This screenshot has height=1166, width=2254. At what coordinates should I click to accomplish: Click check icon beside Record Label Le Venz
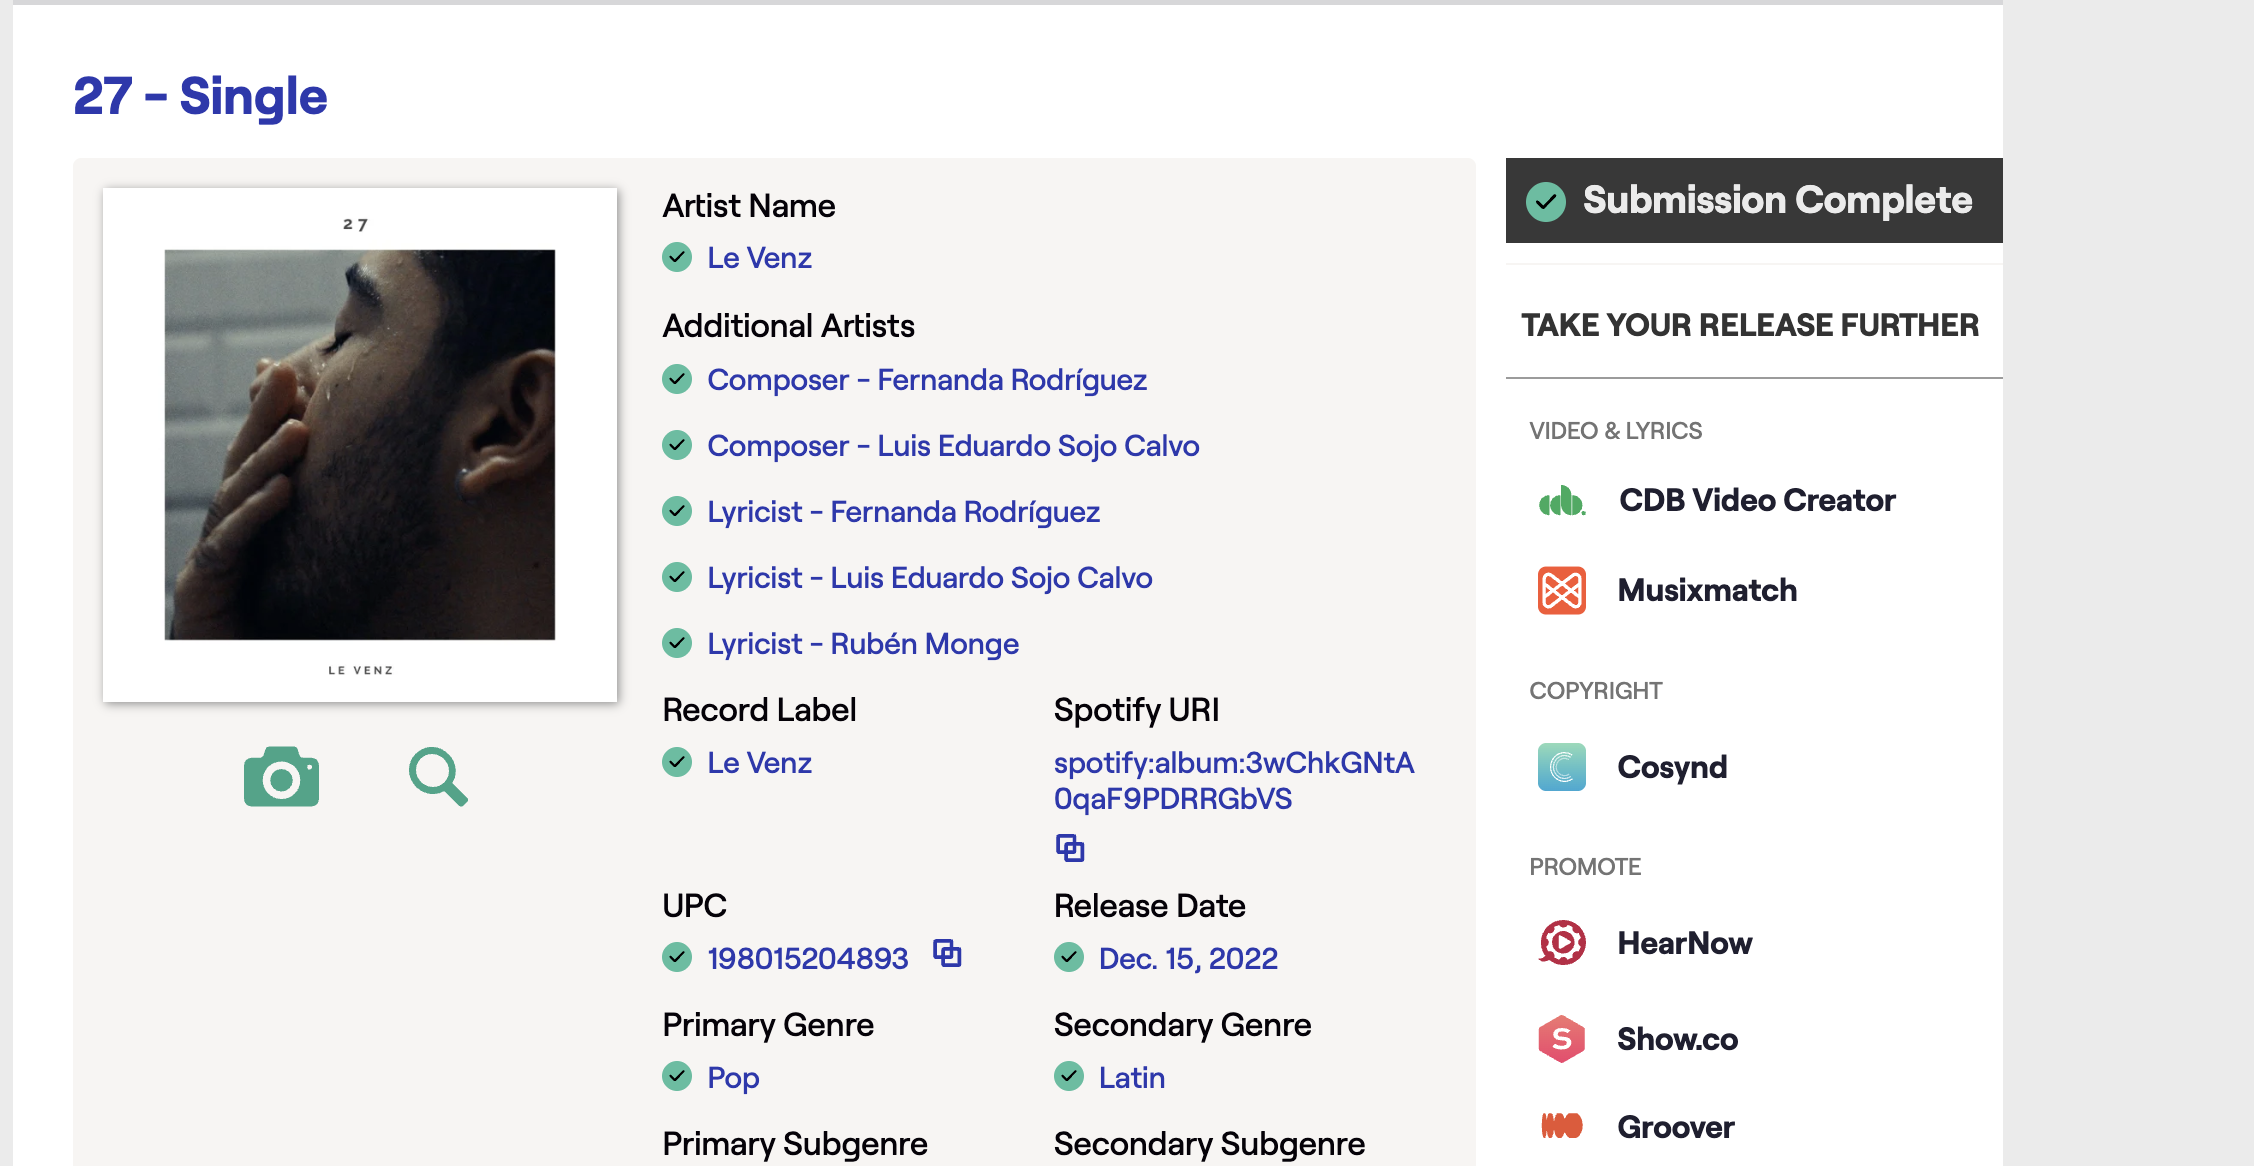677,762
